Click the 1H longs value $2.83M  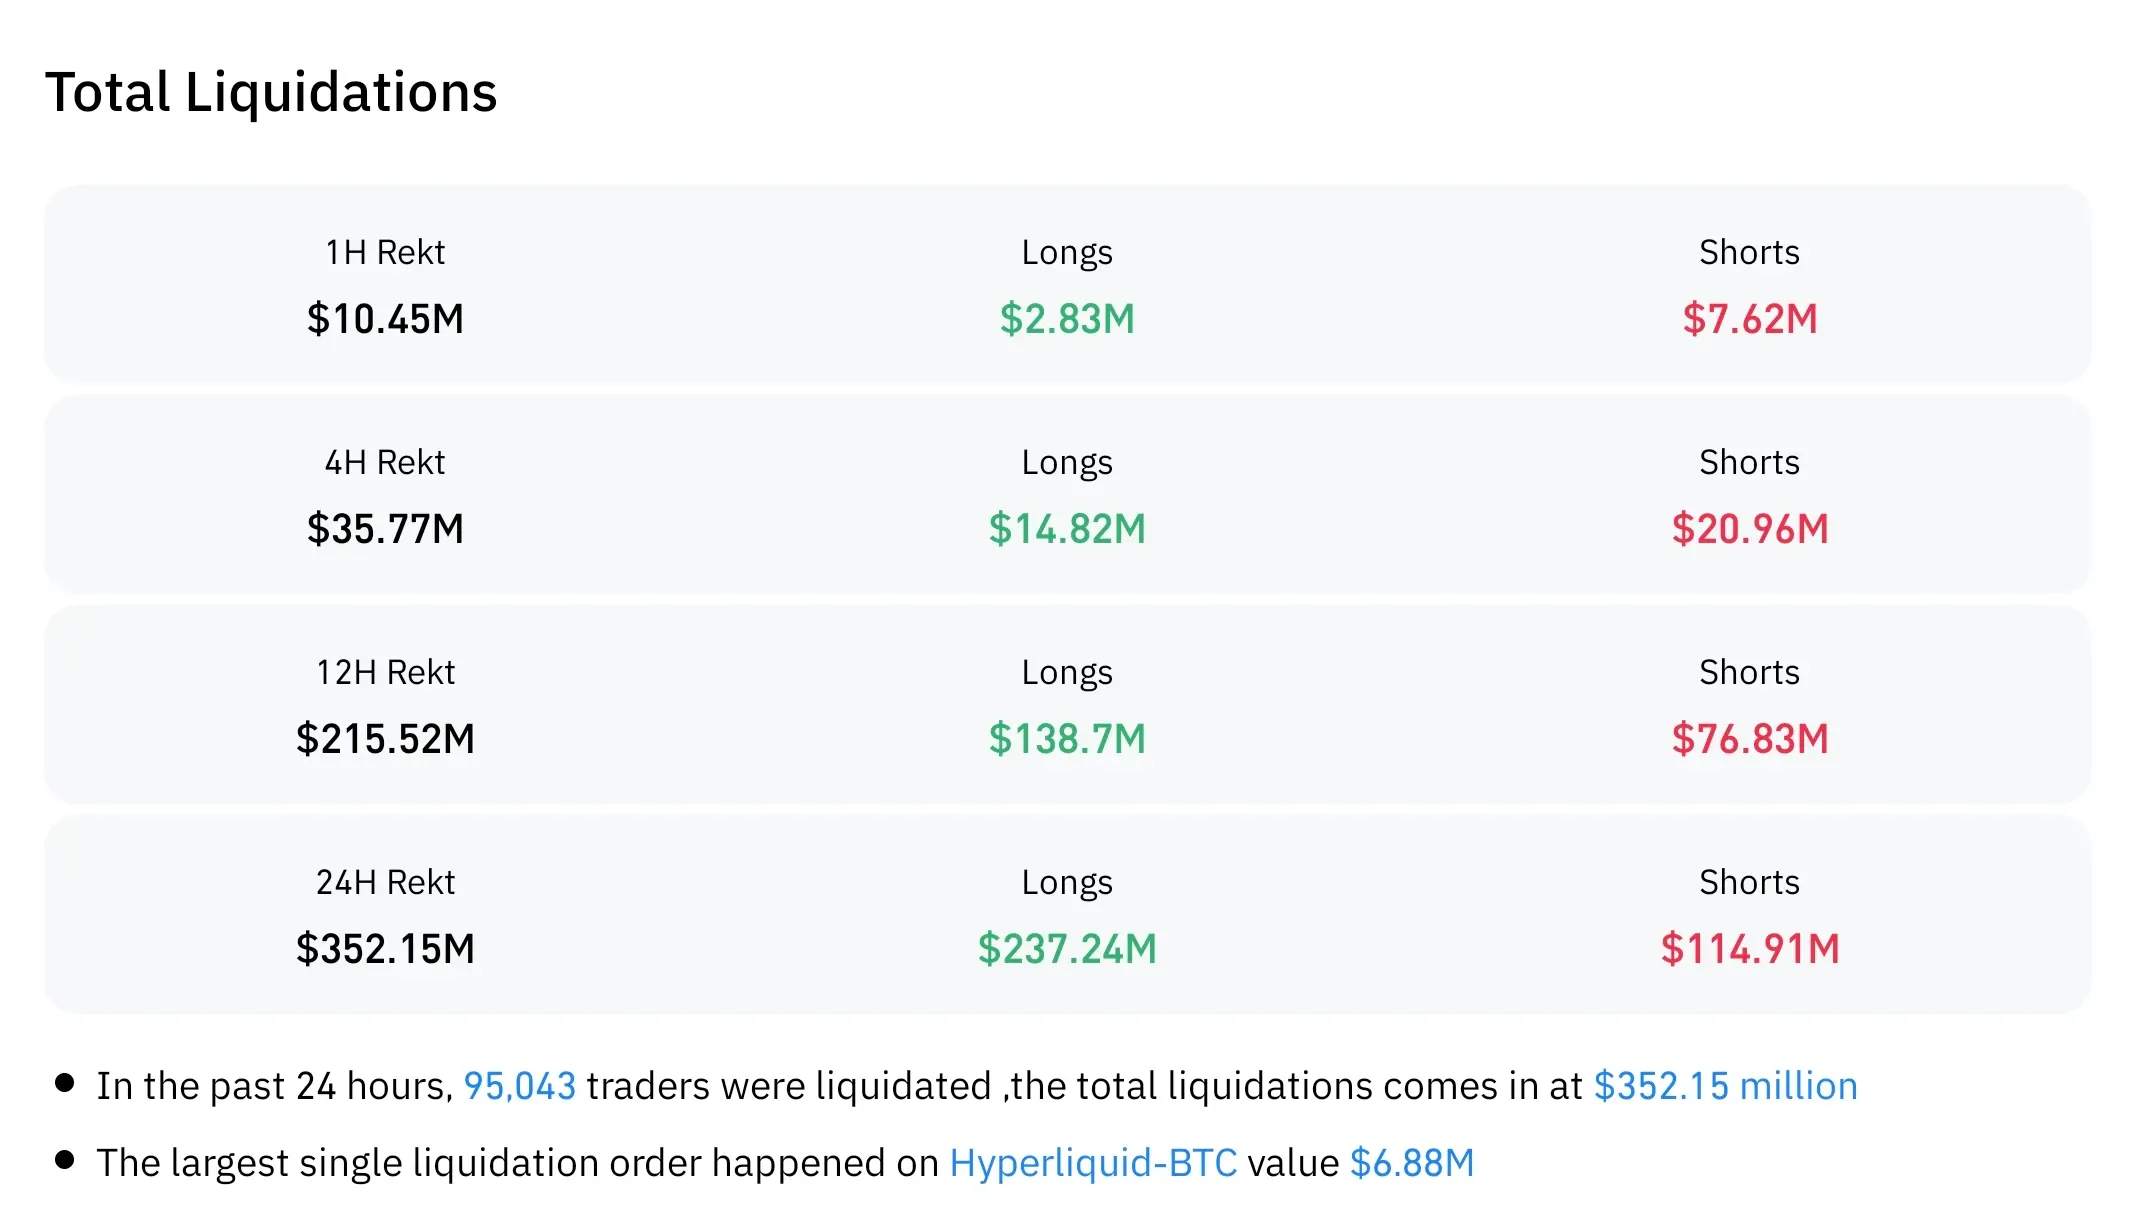point(1067,319)
